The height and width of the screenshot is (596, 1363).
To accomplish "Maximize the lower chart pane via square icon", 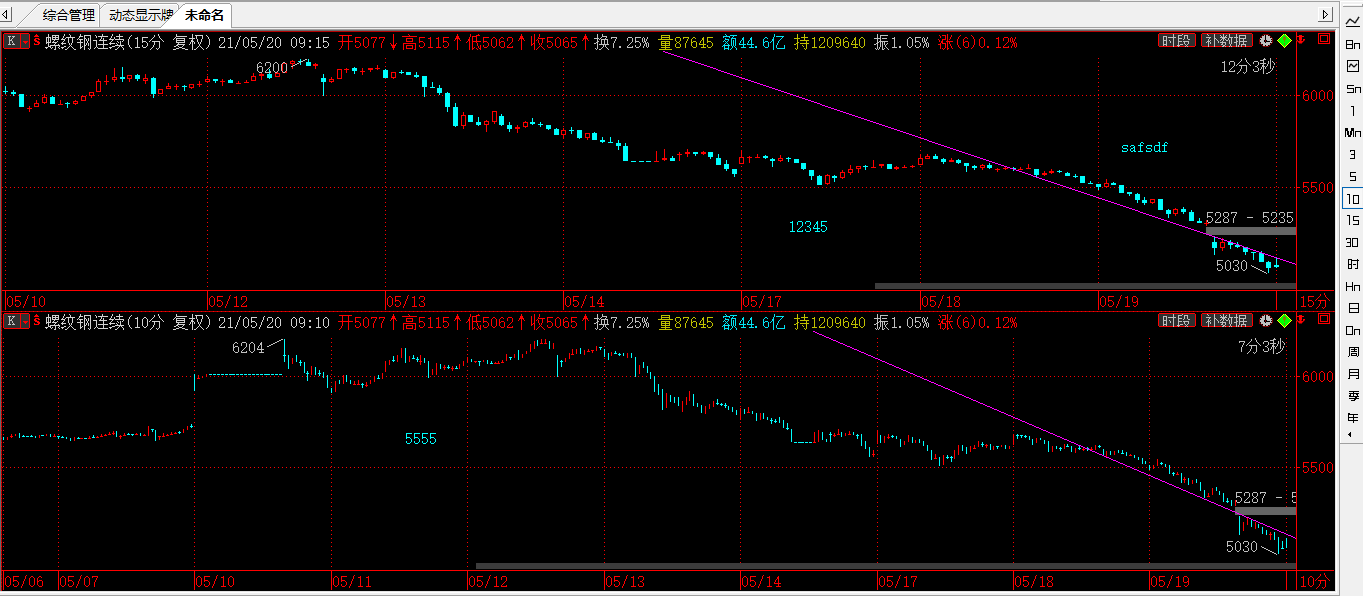I will tap(1325, 321).
